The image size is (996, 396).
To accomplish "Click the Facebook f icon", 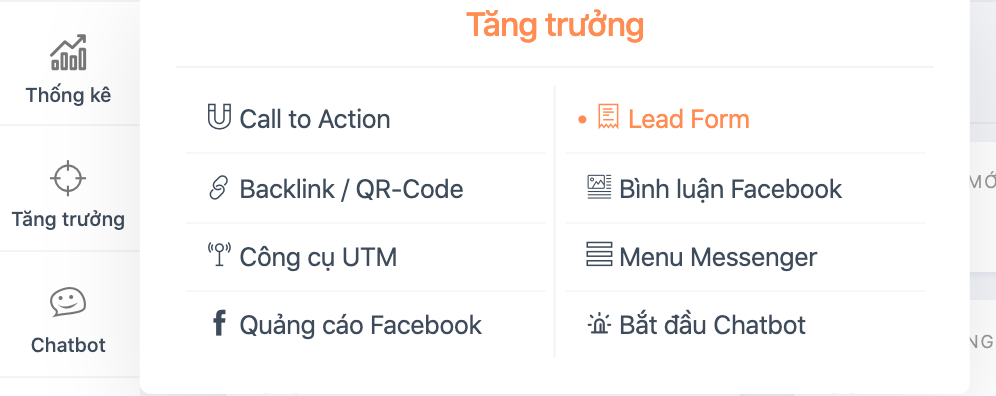I will [x=219, y=323].
